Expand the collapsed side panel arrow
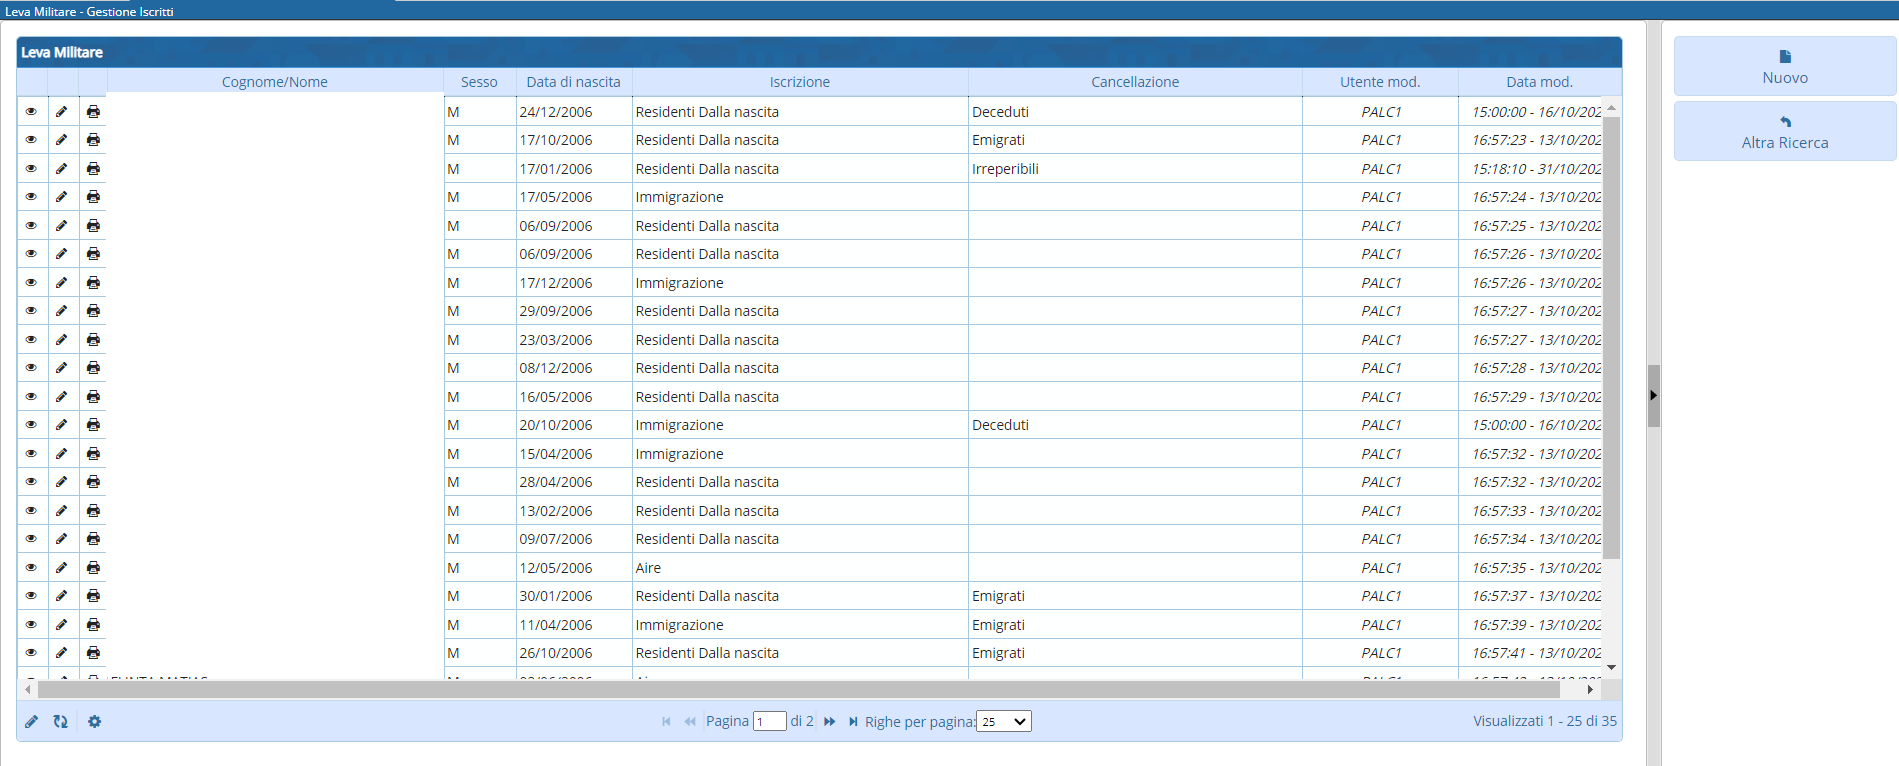Image resolution: width=1899 pixels, height=766 pixels. click(1653, 396)
